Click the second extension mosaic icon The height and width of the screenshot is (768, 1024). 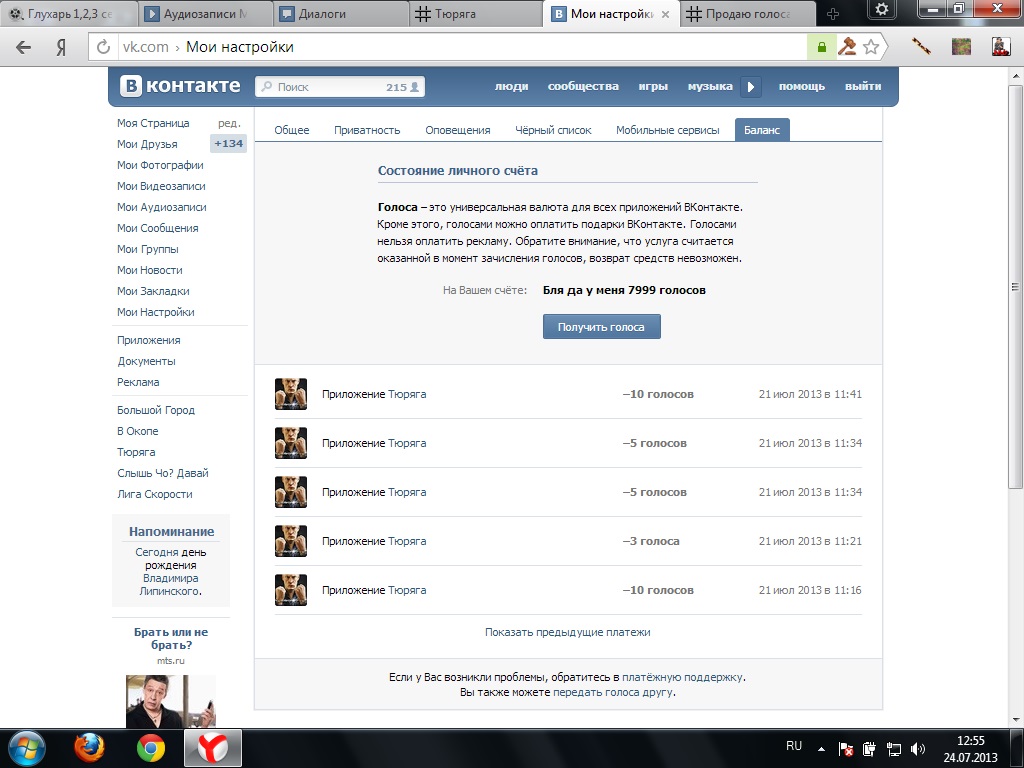click(961, 46)
